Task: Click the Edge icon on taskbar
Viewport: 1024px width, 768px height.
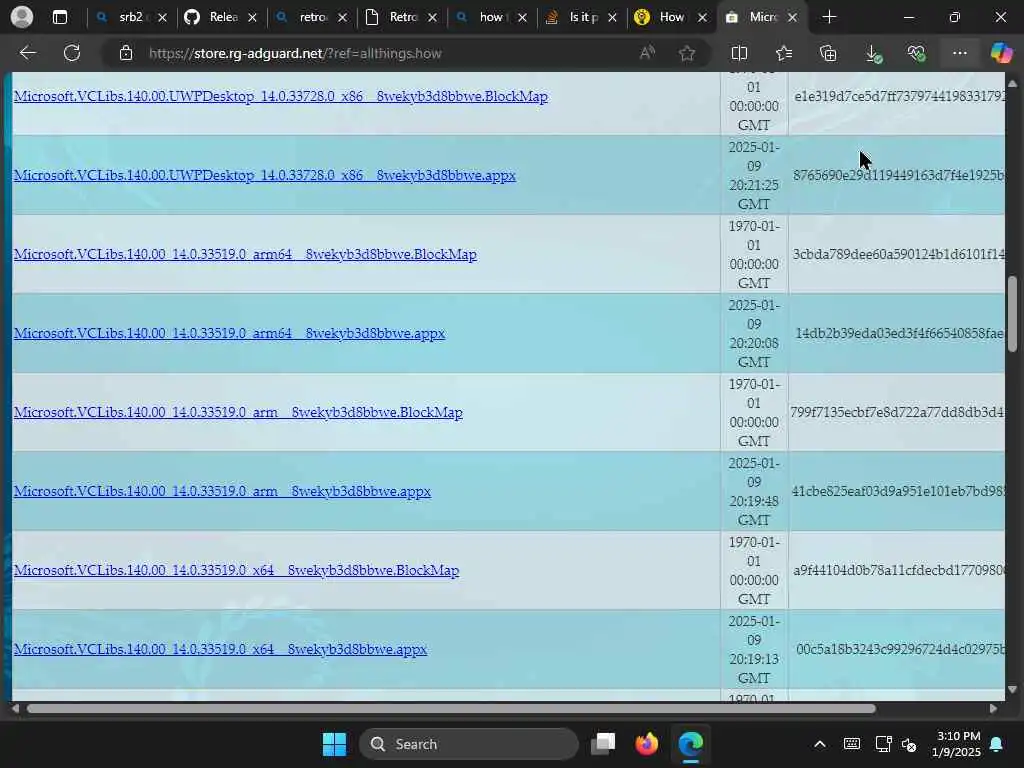Action: pos(690,744)
